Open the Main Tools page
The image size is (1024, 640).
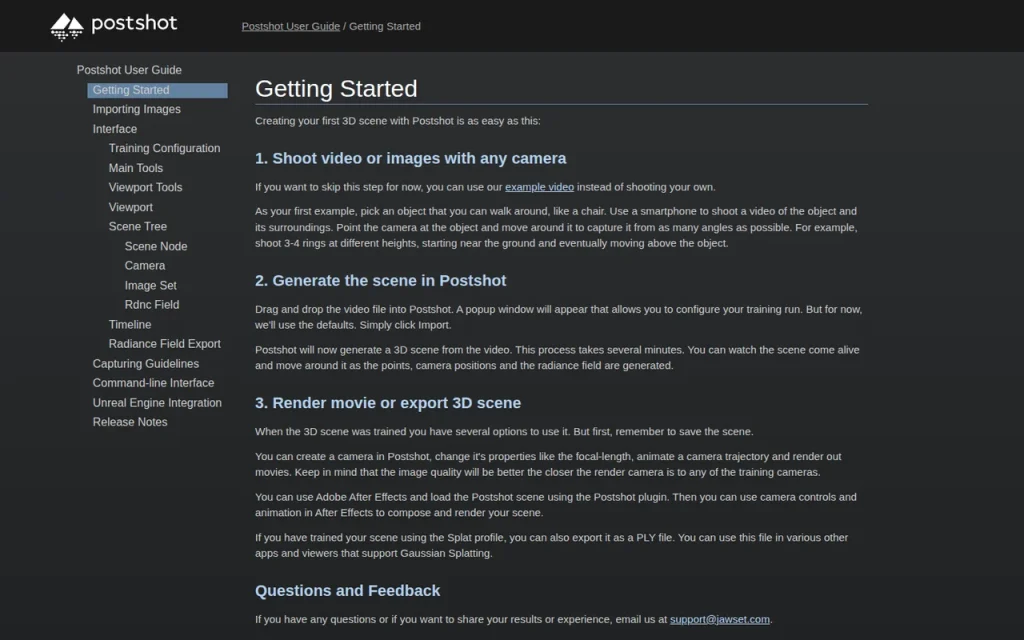pyautogui.click(x=135, y=168)
